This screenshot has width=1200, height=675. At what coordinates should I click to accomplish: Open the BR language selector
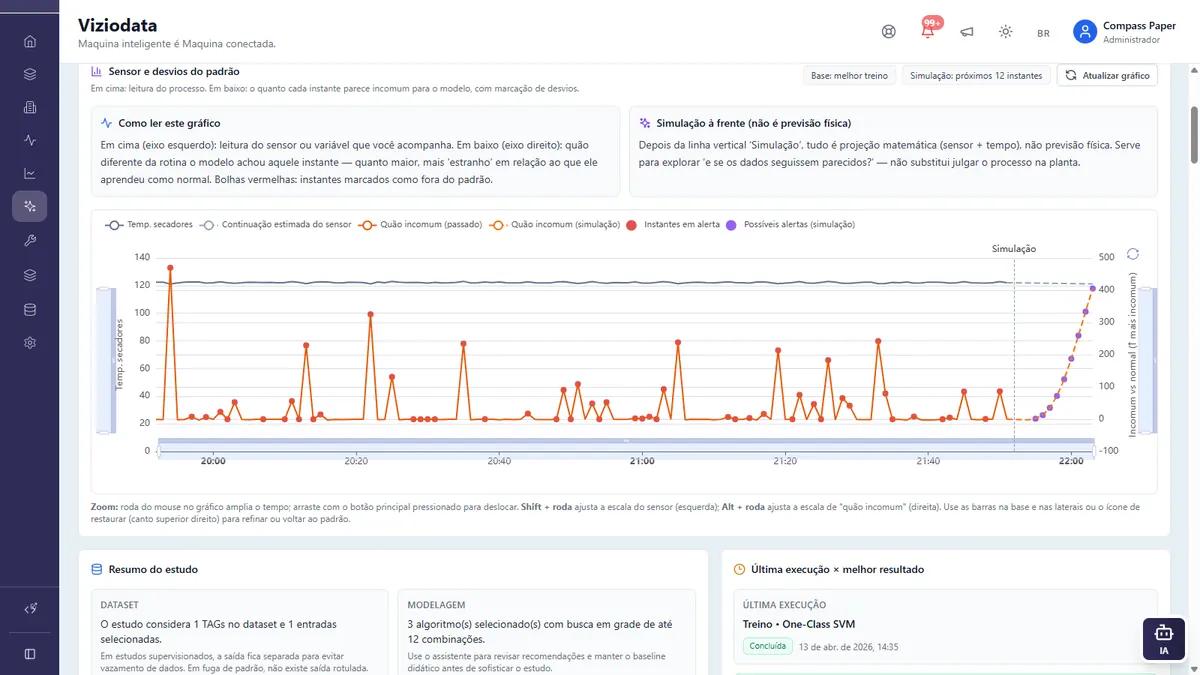(x=1043, y=33)
